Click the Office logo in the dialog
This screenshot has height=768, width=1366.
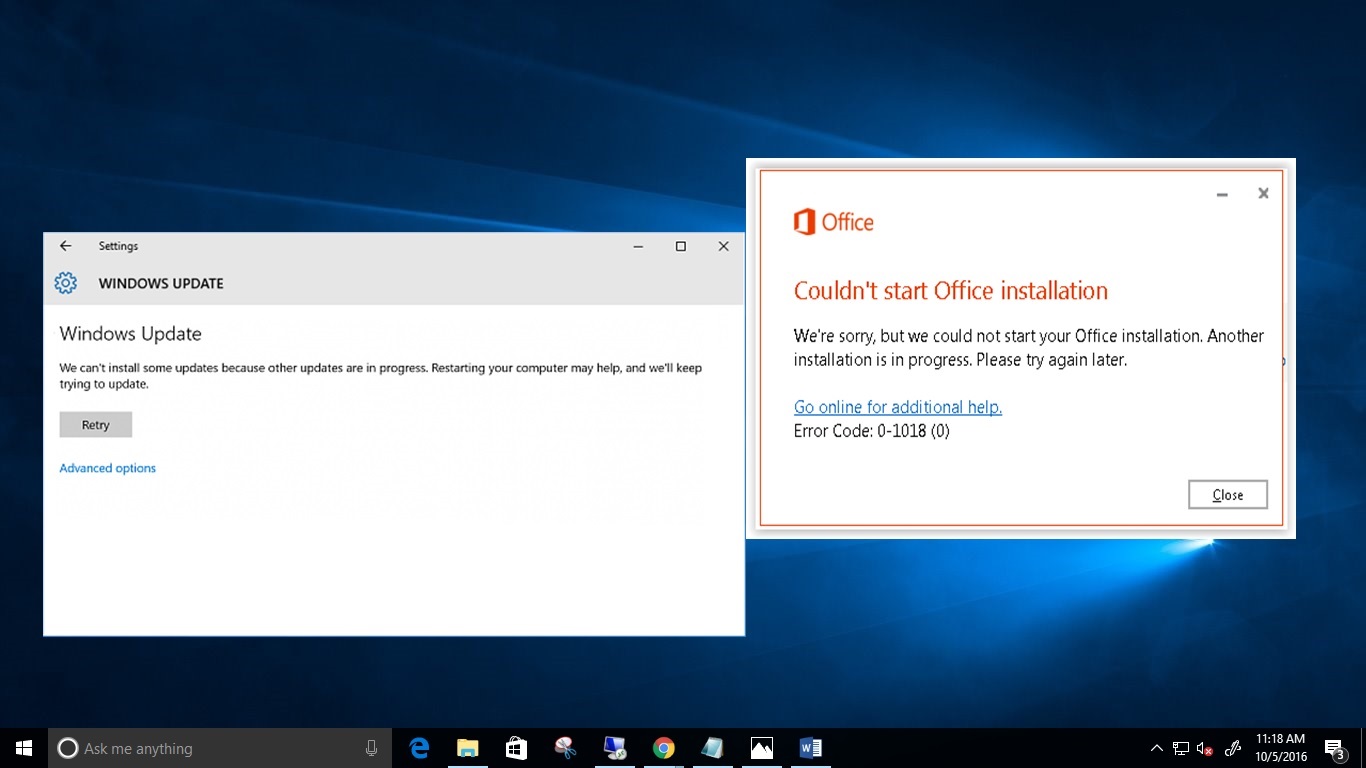pos(833,222)
